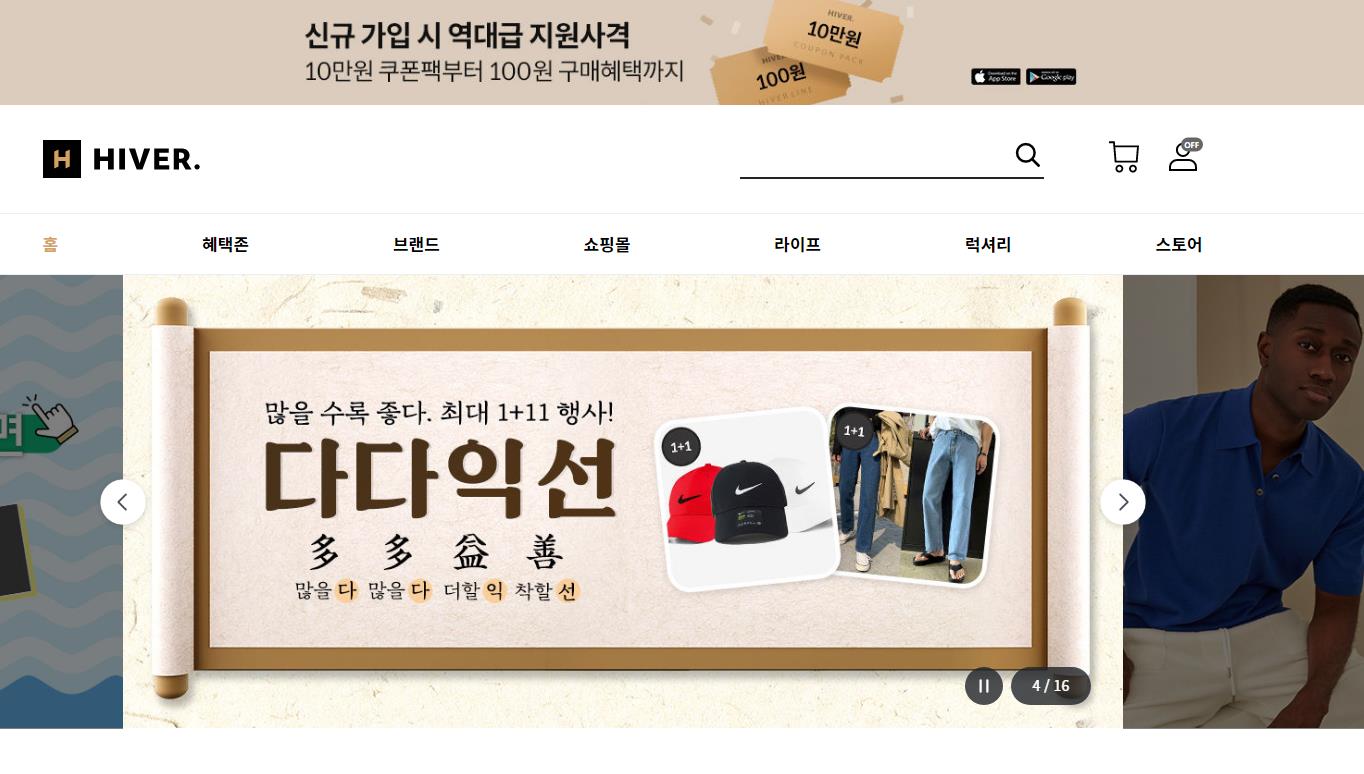Click the Nike caps 1+1 thumbnail
The image size is (1364, 774).
click(x=750, y=499)
